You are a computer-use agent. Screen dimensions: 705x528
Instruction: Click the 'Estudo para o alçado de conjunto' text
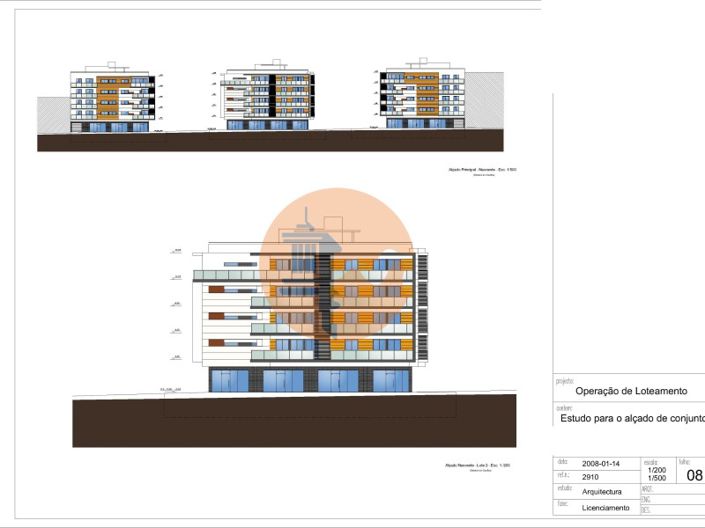coord(632,418)
